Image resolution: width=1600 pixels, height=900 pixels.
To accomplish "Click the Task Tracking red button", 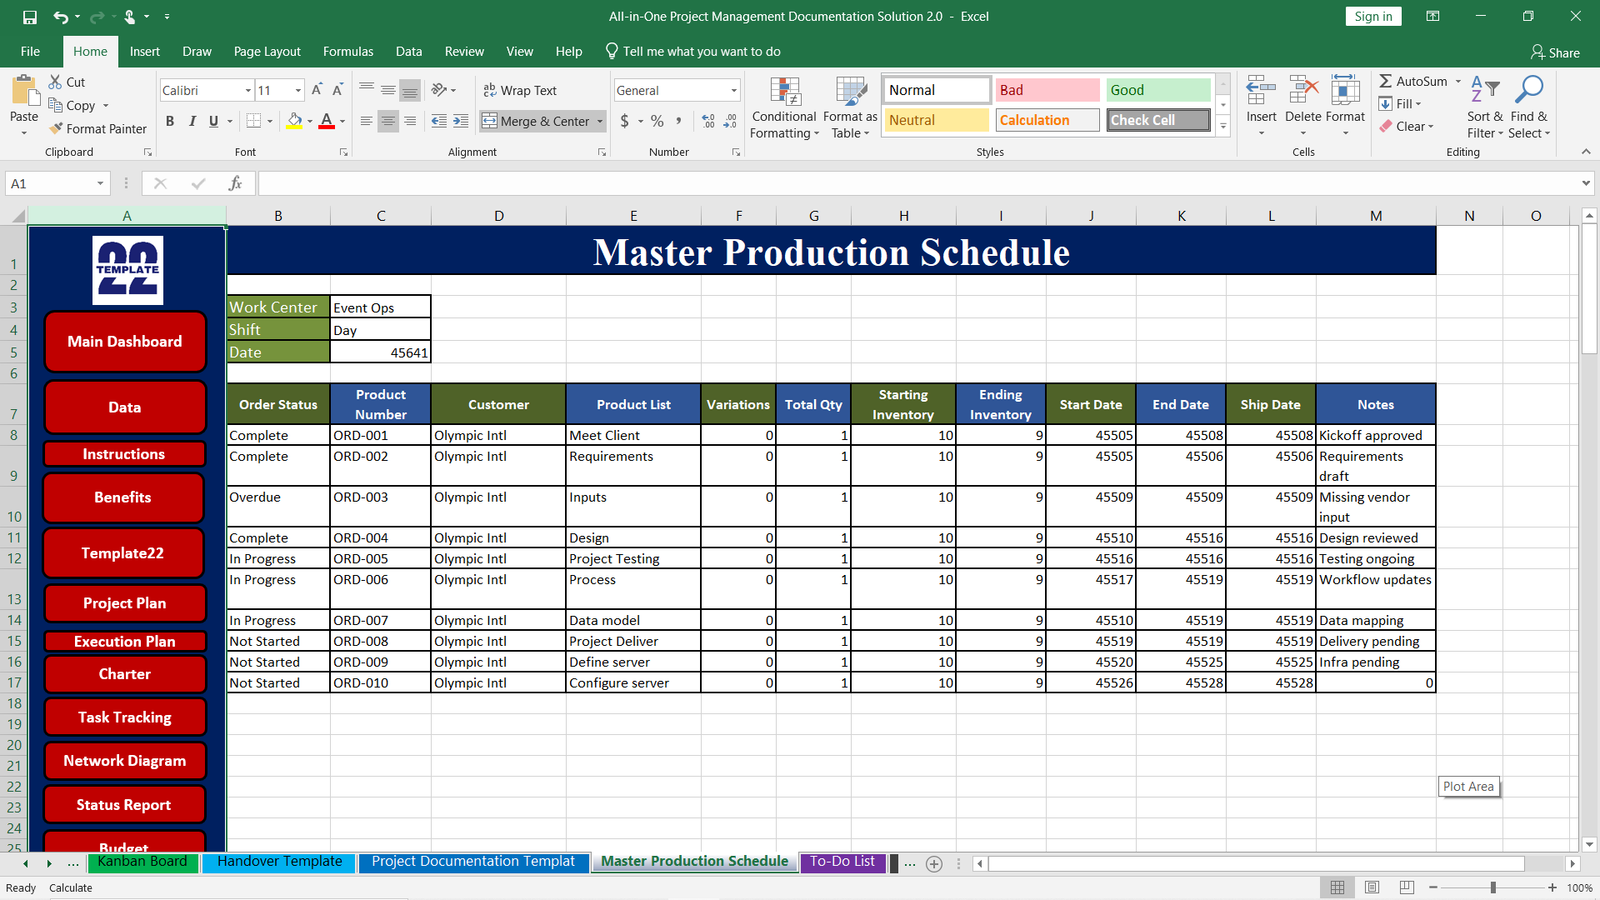I will (125, 717).
